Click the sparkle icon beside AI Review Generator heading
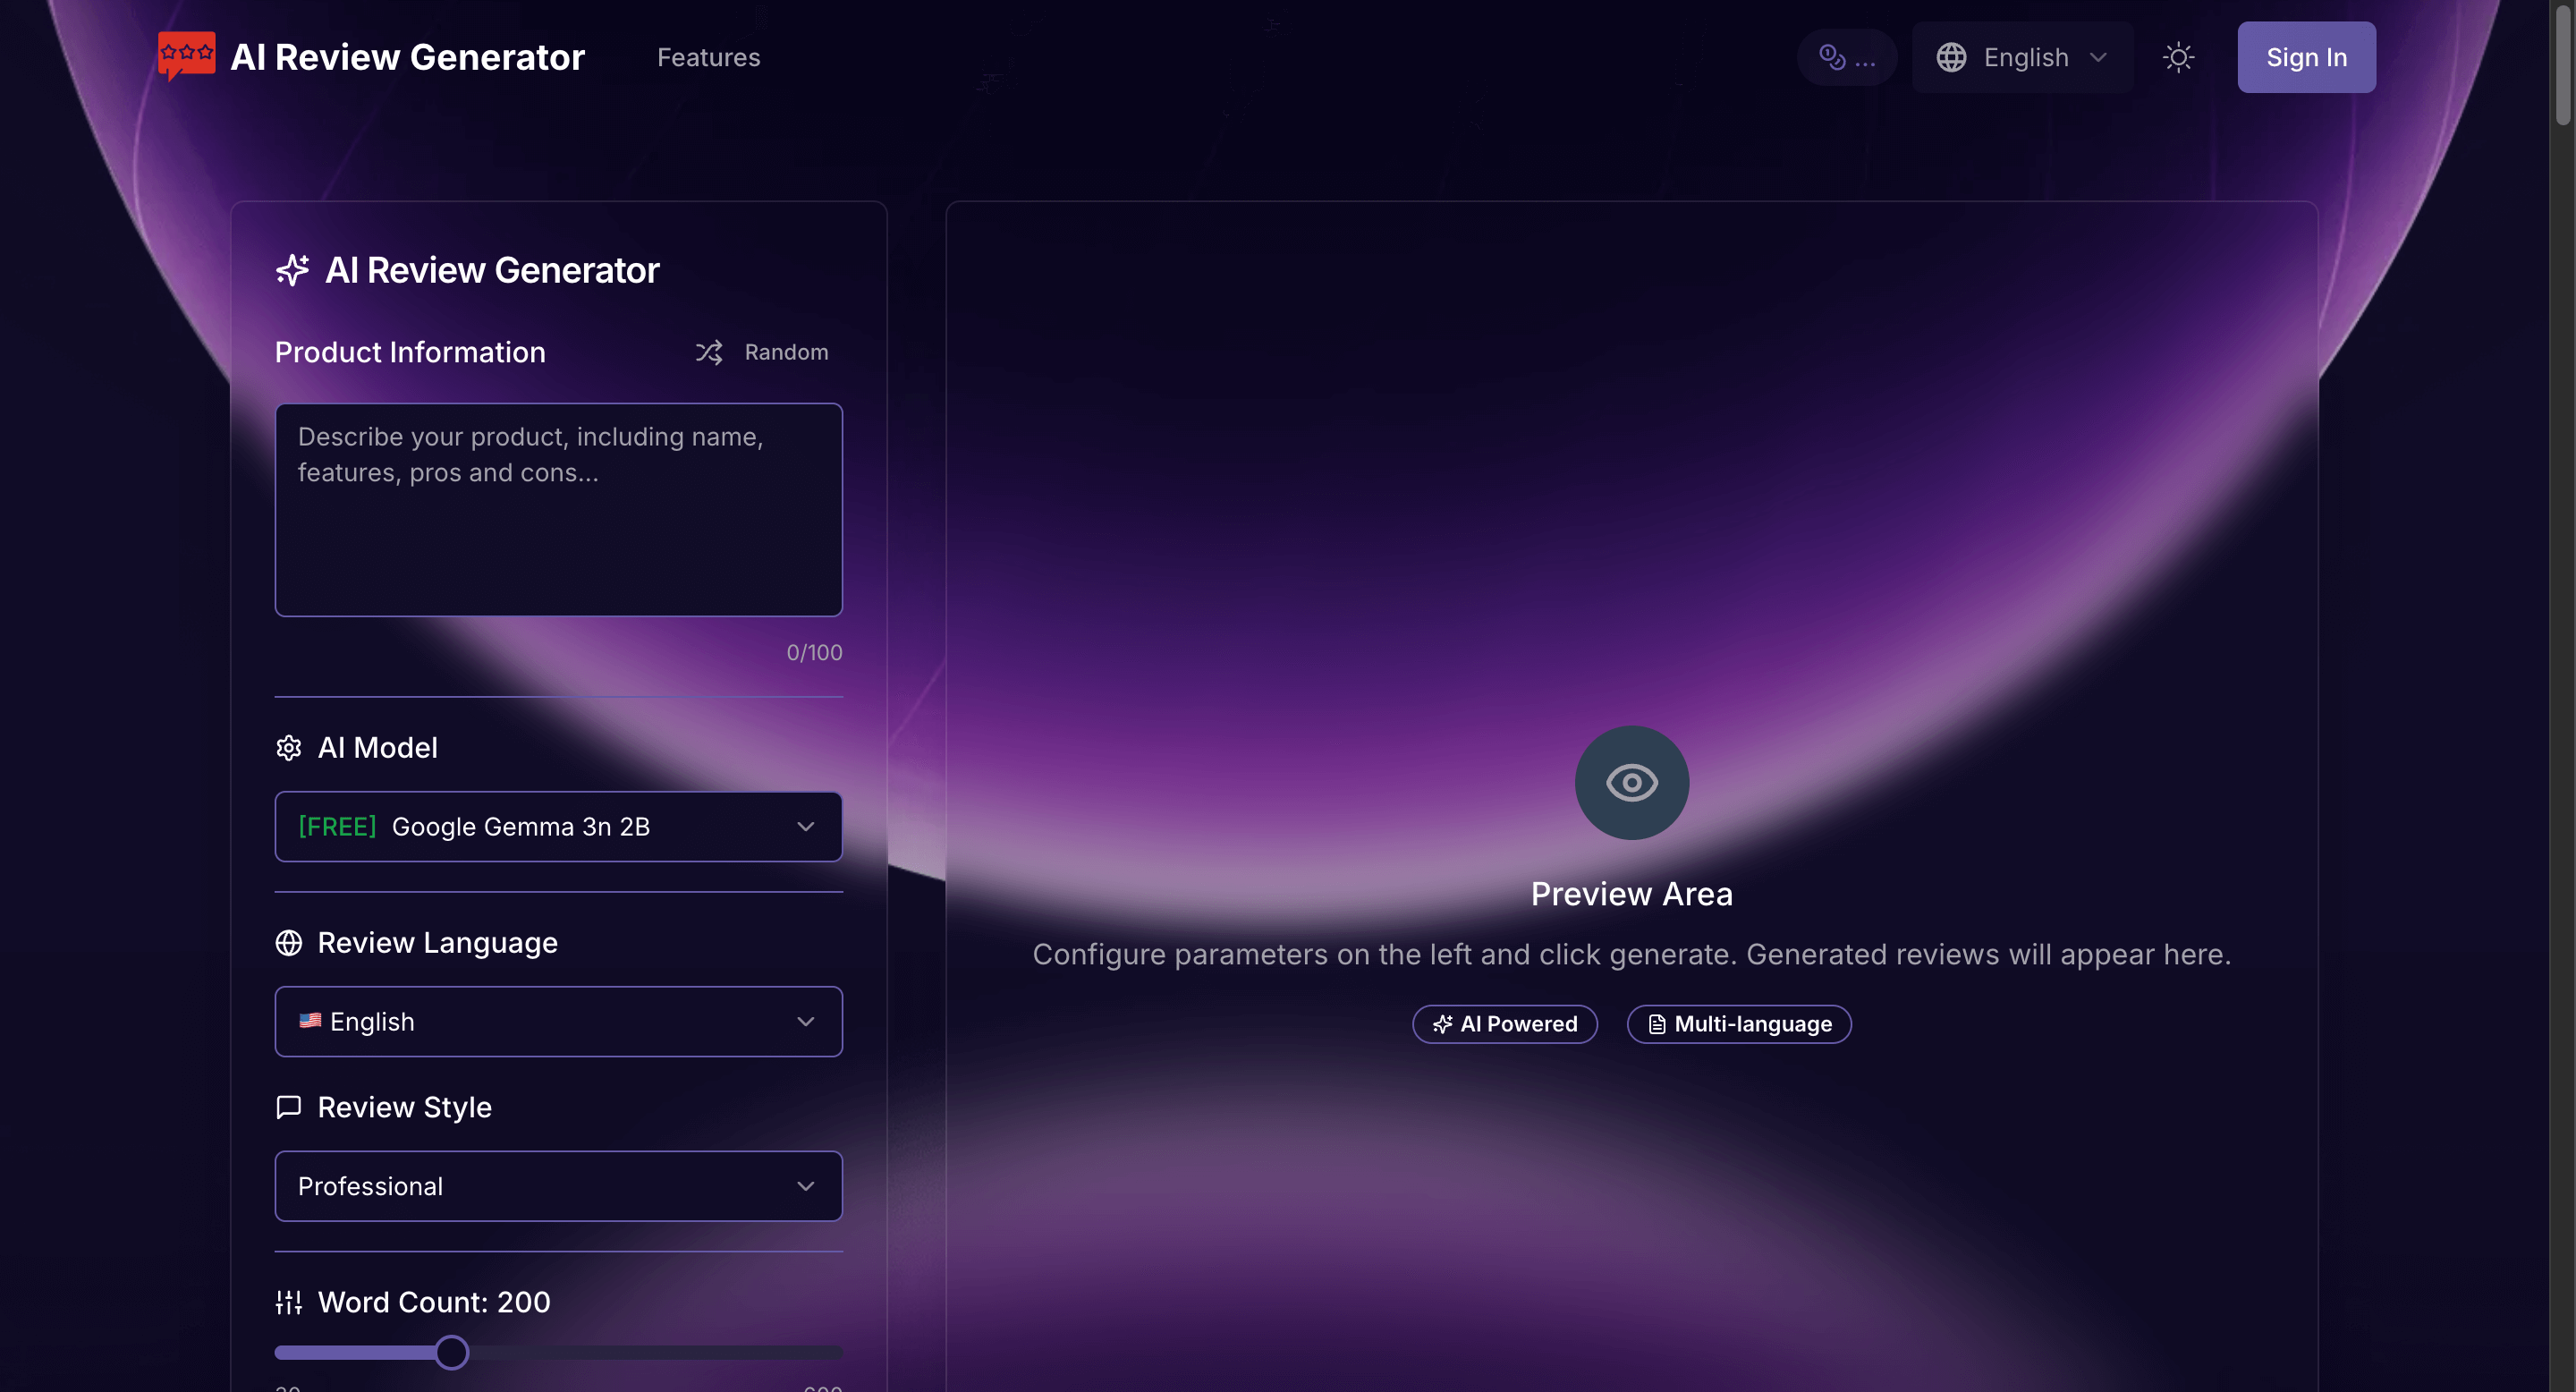Viewport: 2576px width, 1392px height. [292, 270]
